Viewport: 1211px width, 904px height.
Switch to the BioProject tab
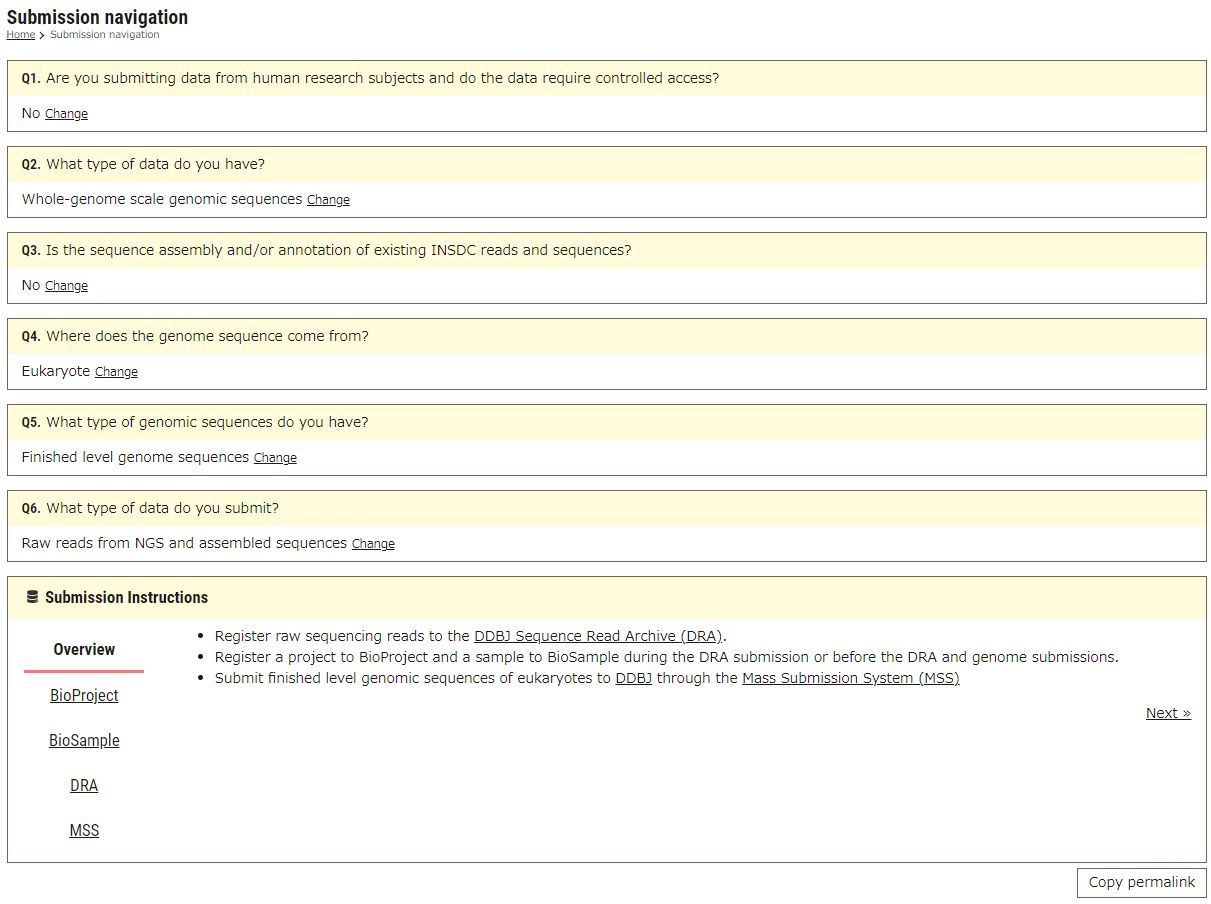click(x=84, y=695)
